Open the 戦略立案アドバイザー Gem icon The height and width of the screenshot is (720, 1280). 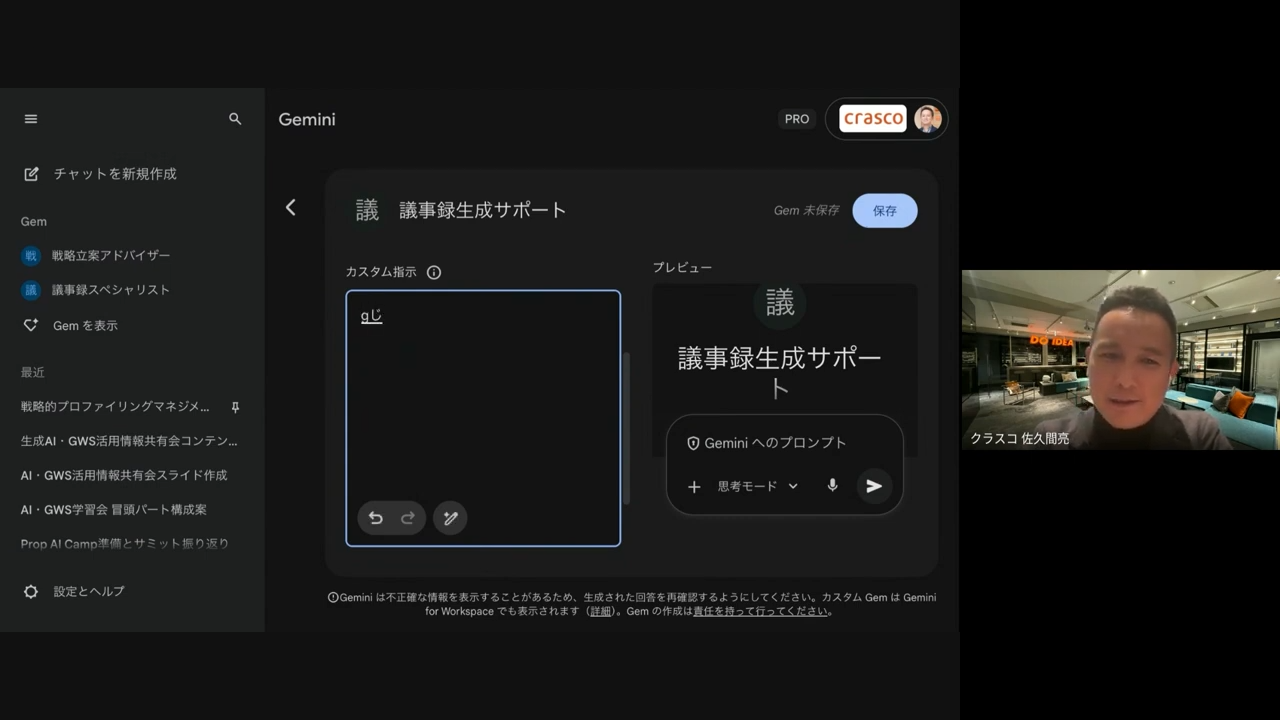[31, 256]
